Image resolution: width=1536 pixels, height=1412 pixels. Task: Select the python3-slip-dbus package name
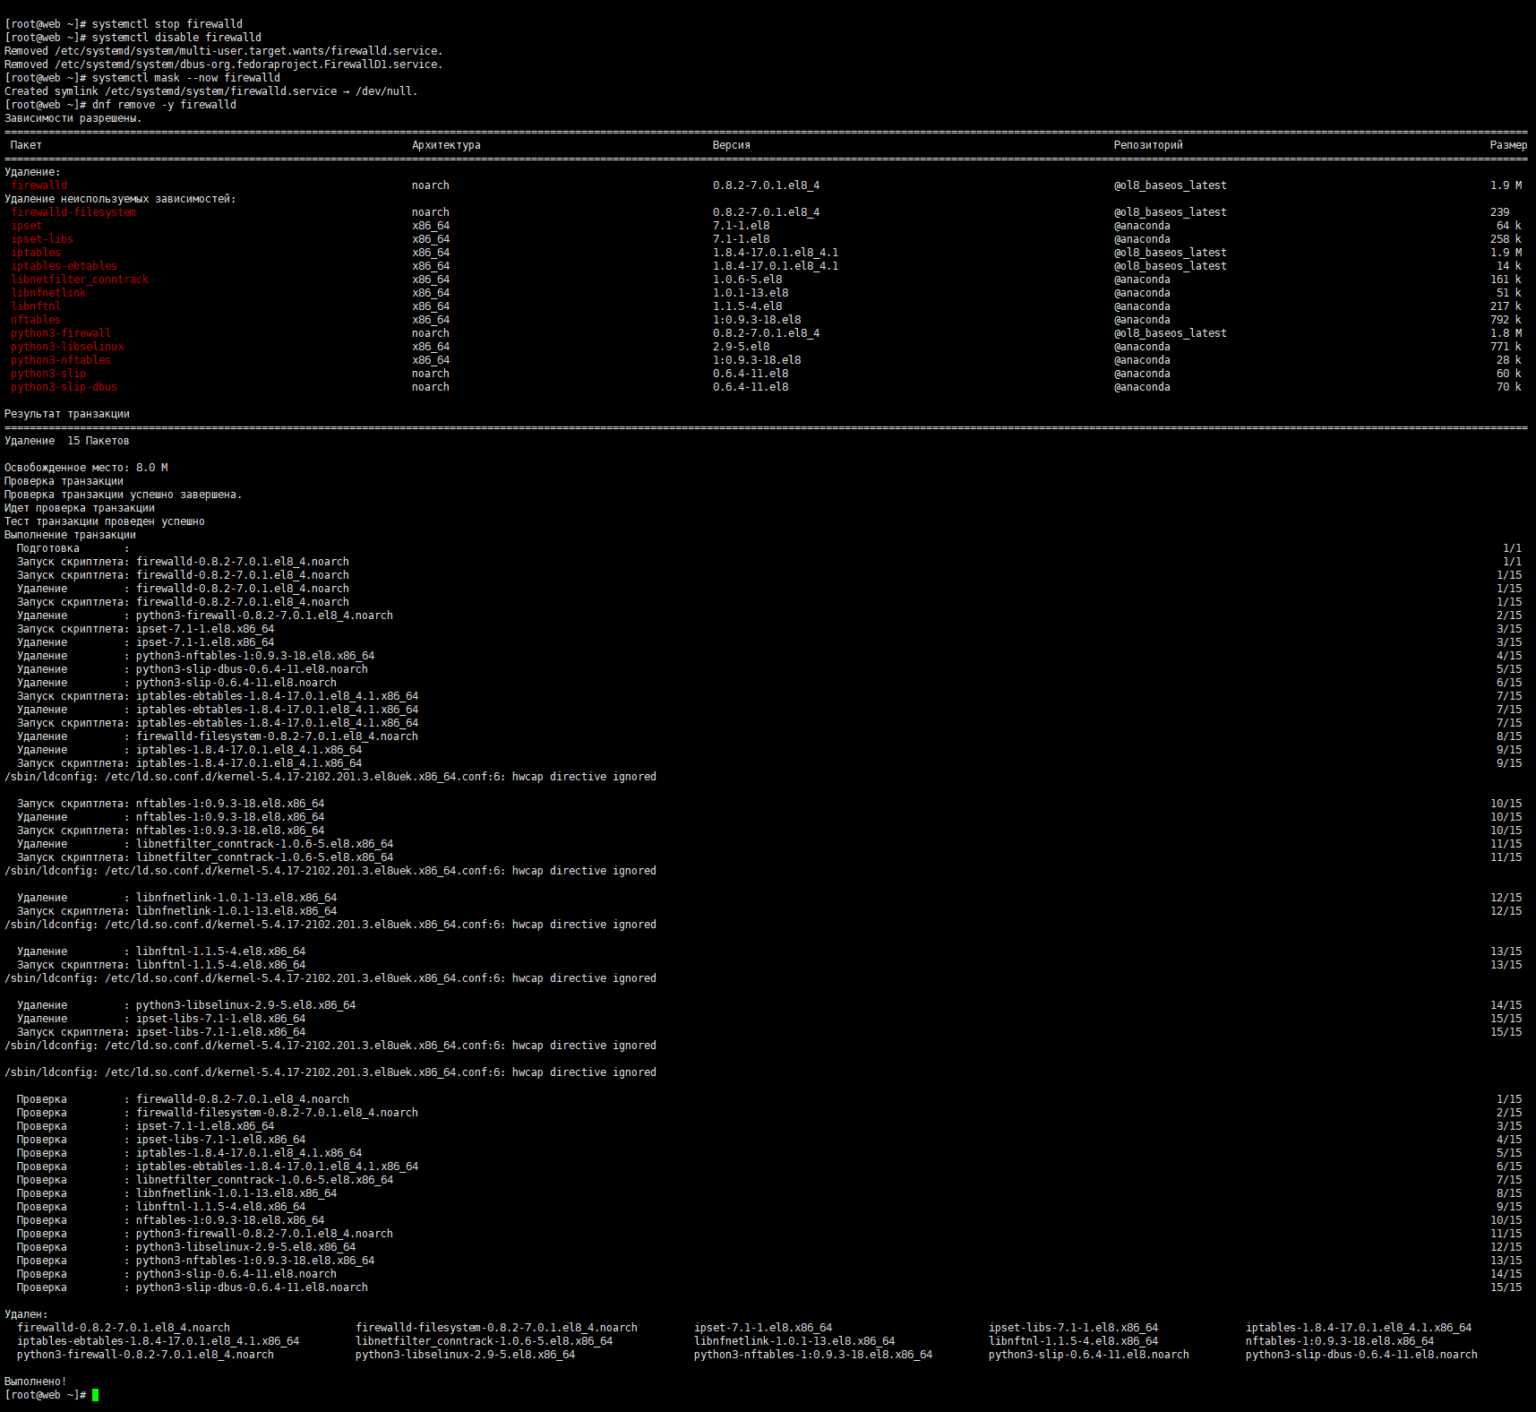tap(66, 387)
